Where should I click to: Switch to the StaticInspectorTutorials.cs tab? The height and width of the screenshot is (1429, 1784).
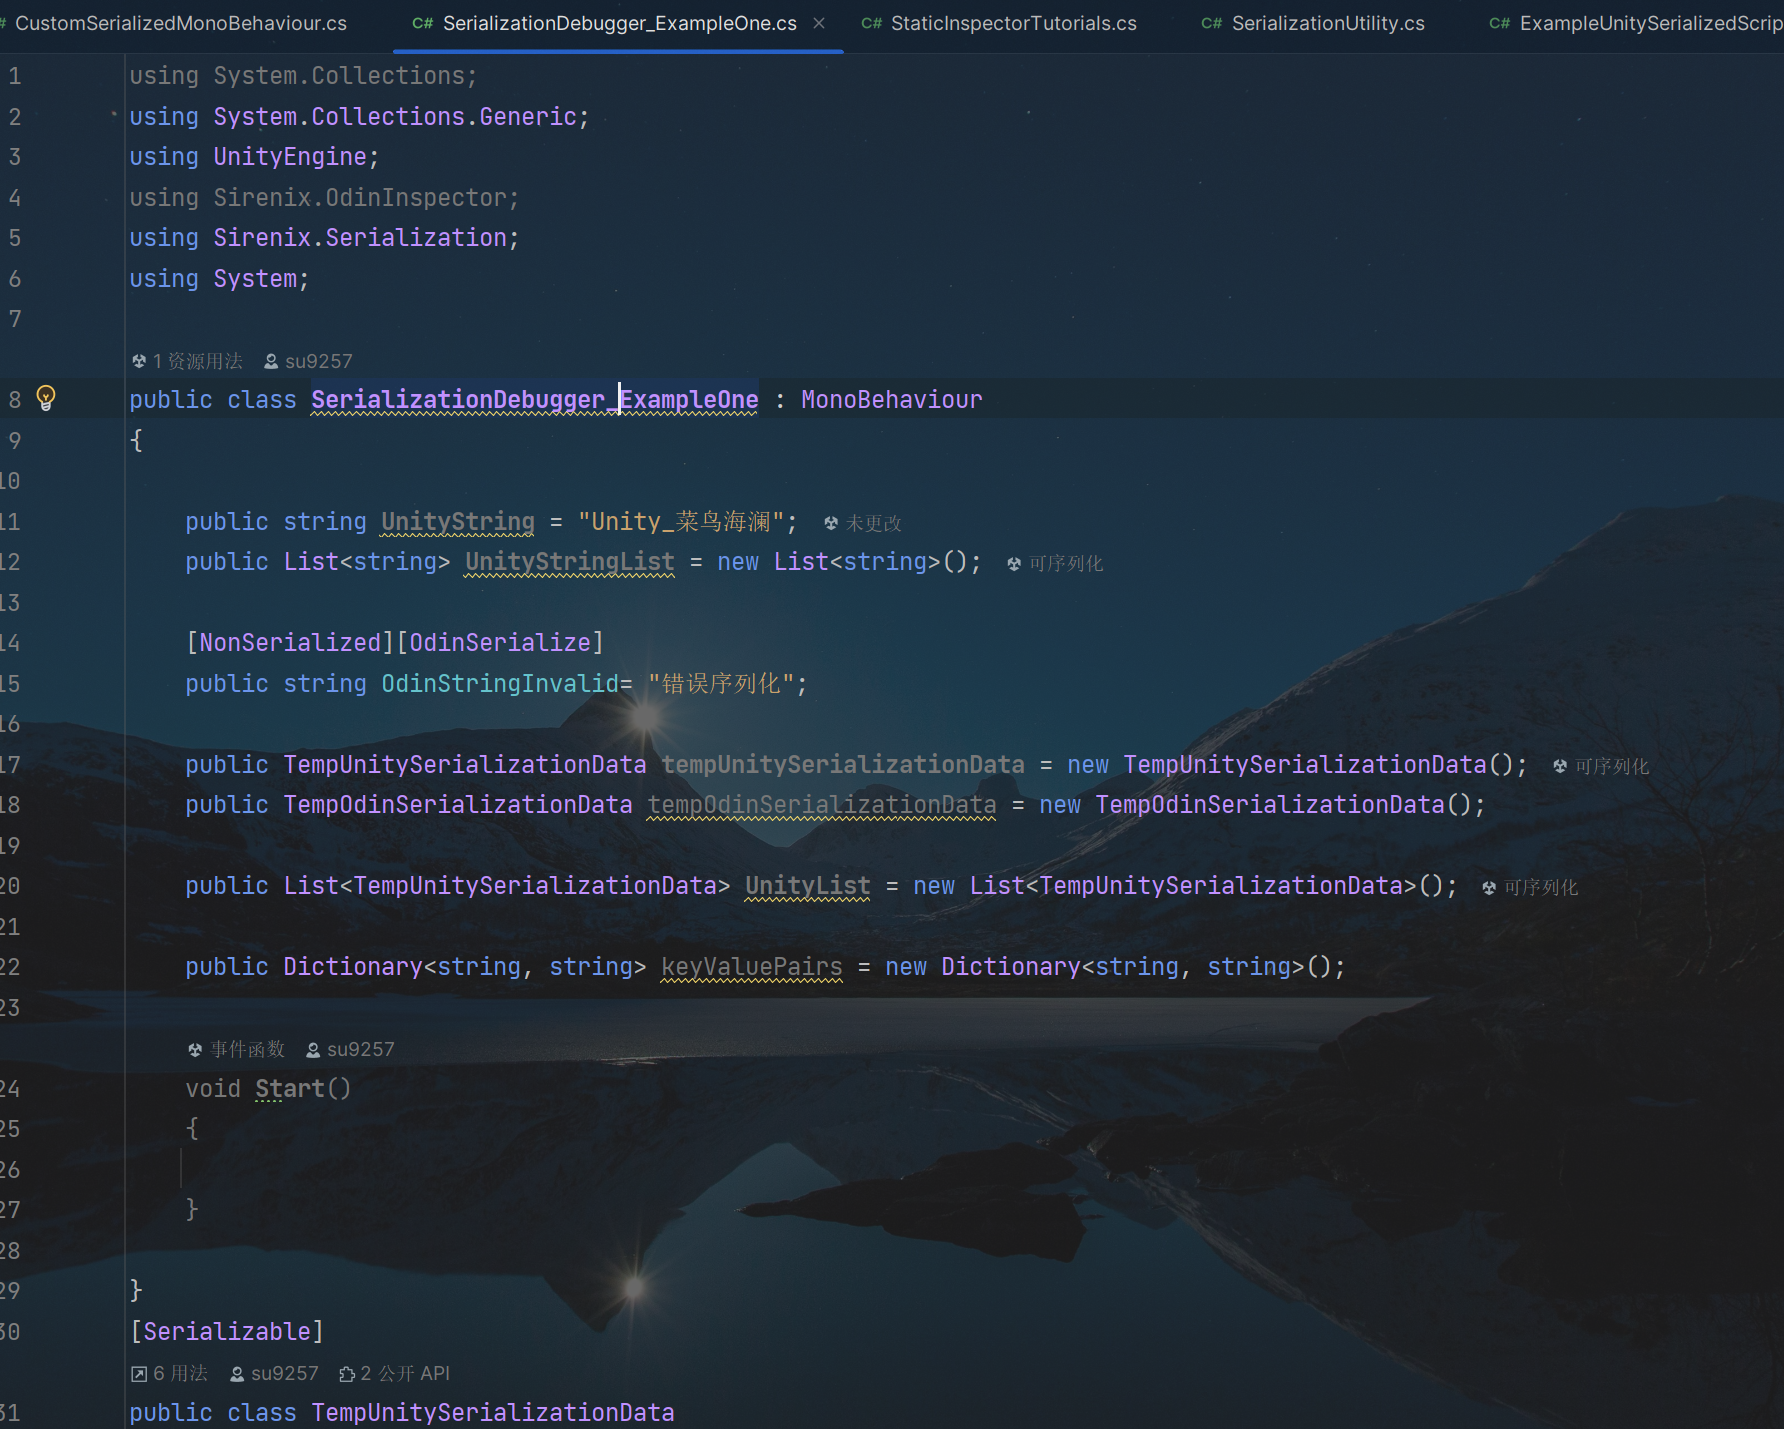(x=1012, y=23)
